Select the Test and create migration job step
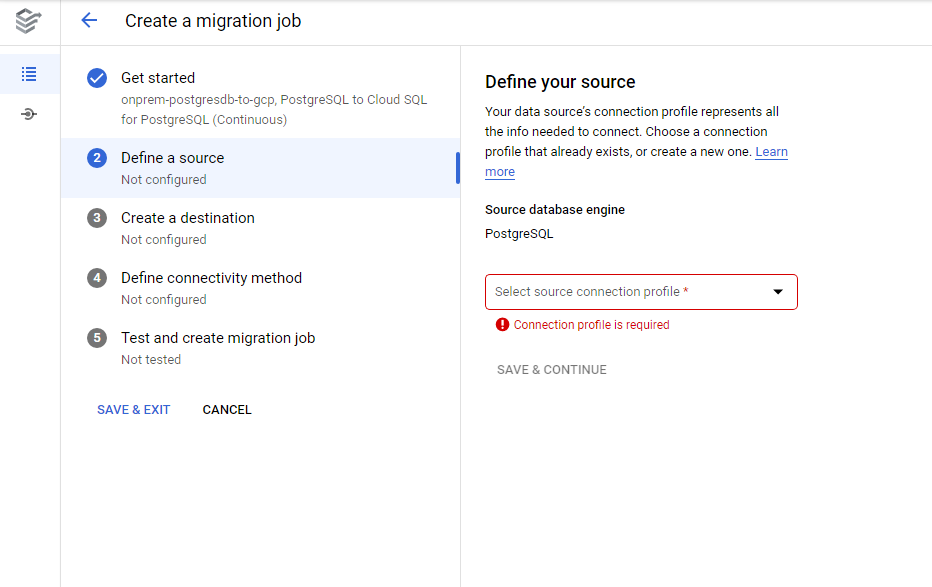This screenshot has height=587, width=932. coord(217,338)
